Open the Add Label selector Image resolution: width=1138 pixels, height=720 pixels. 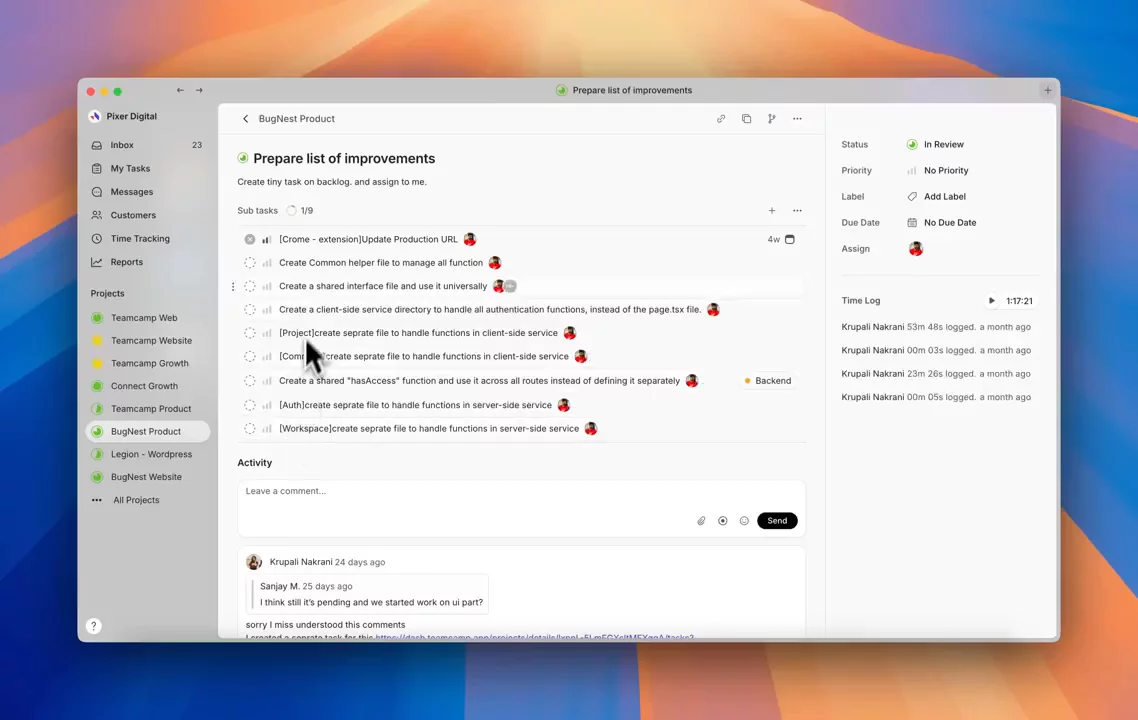[936, 197]
